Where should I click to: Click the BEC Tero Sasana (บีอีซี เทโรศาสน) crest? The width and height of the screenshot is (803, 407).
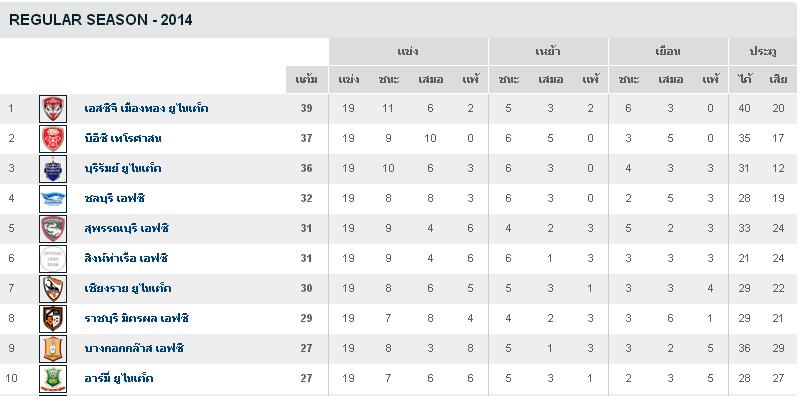tap(53, 138)
